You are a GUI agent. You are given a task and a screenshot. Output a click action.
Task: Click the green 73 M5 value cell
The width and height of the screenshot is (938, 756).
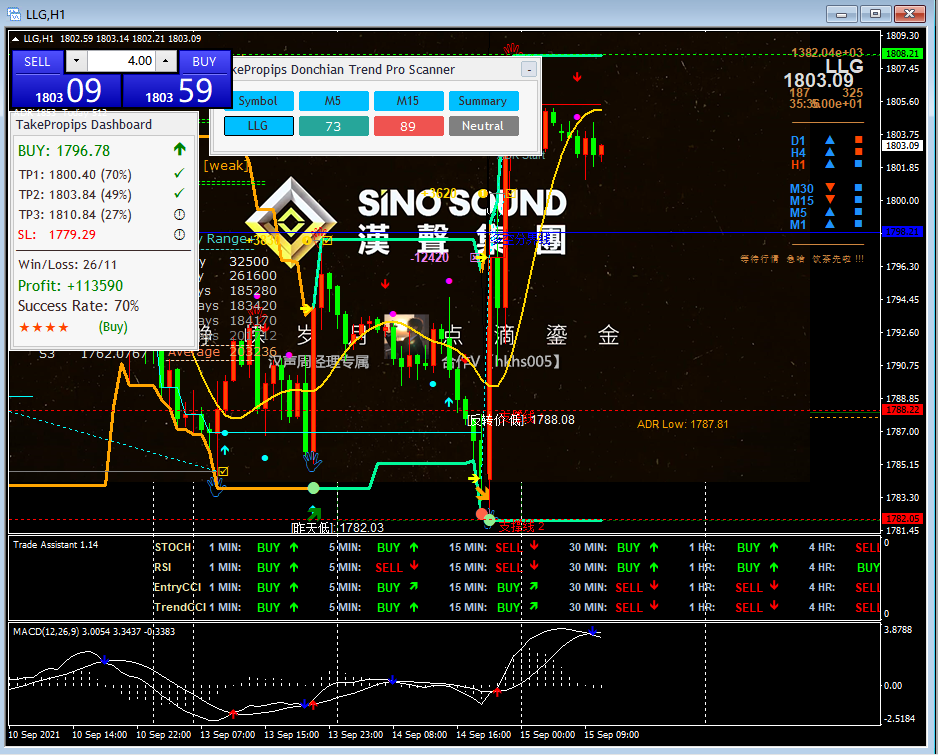pos(333,126)
